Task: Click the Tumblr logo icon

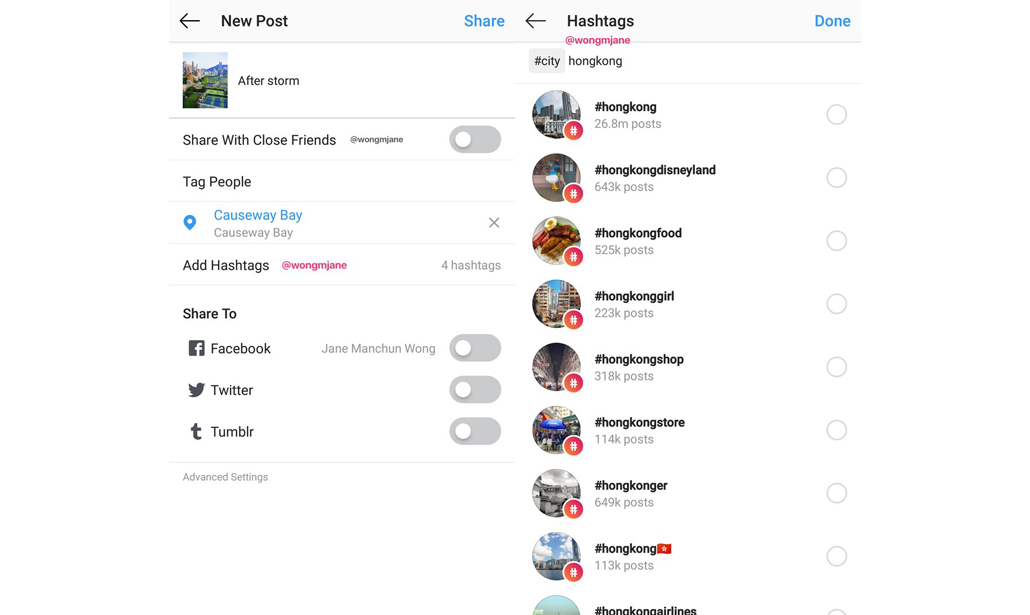Action: coord(196,432)
